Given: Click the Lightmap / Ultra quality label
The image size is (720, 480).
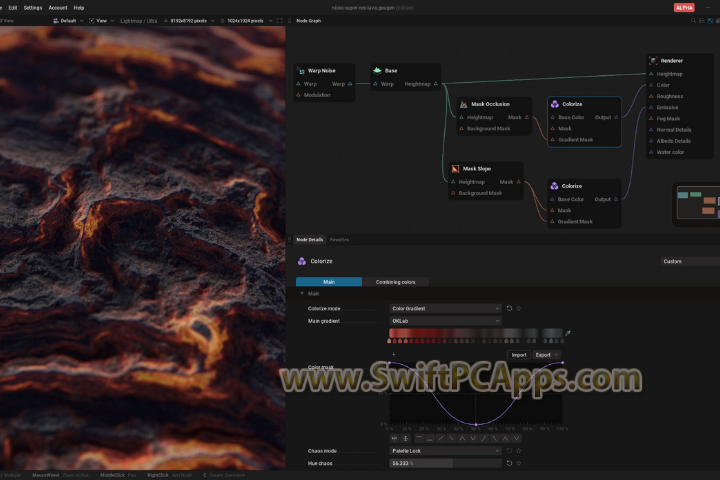Looking at the screenshot, I should point(139,21).
